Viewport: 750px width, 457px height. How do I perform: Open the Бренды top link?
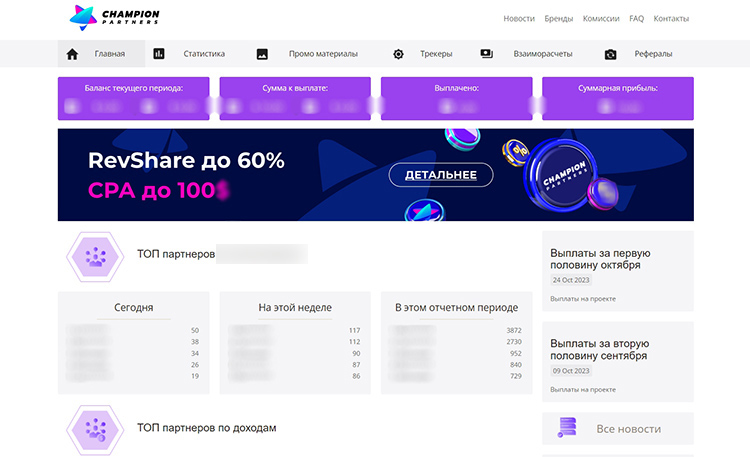(x=559, y=18)
